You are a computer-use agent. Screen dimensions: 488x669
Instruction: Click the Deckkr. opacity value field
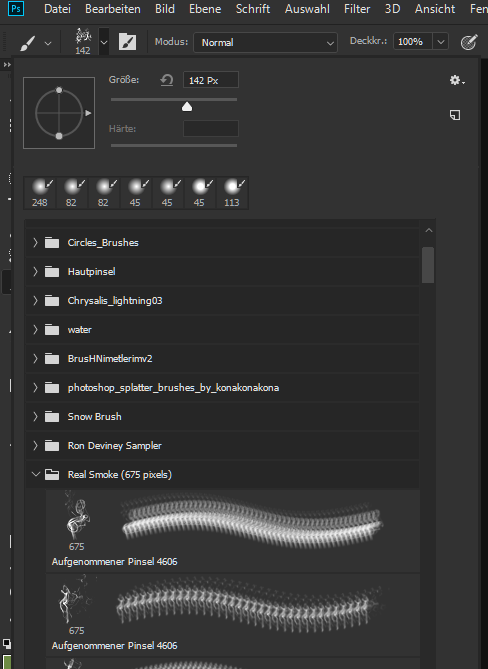tap(412, 42)
